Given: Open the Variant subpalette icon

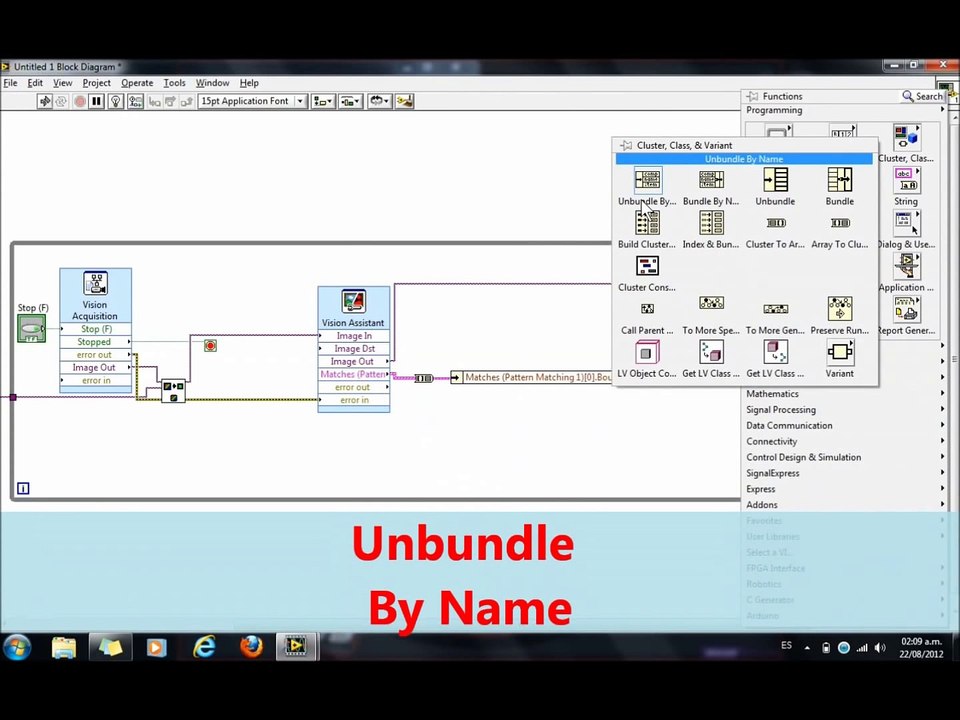Looking at the screenshot, I should coord(839,352).
